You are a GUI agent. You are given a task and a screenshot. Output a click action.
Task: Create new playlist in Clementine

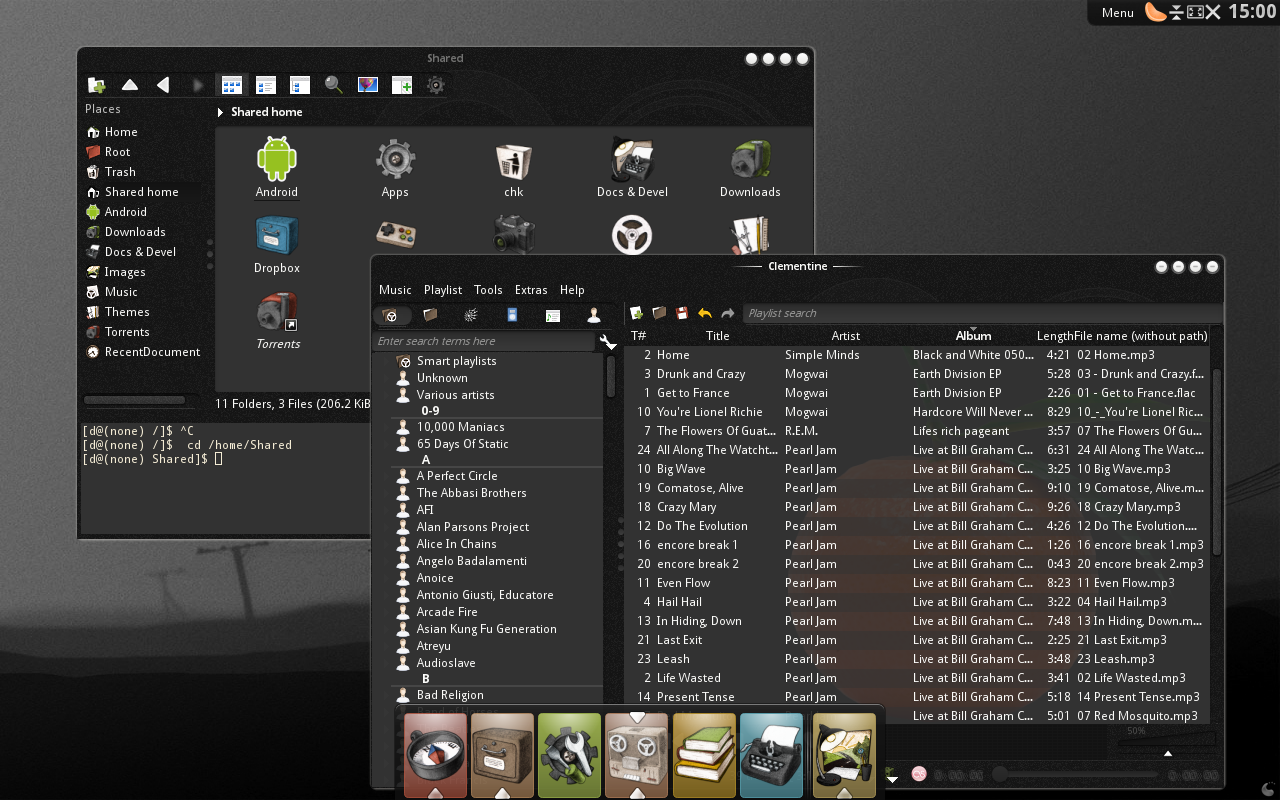(x=636, y=313)
